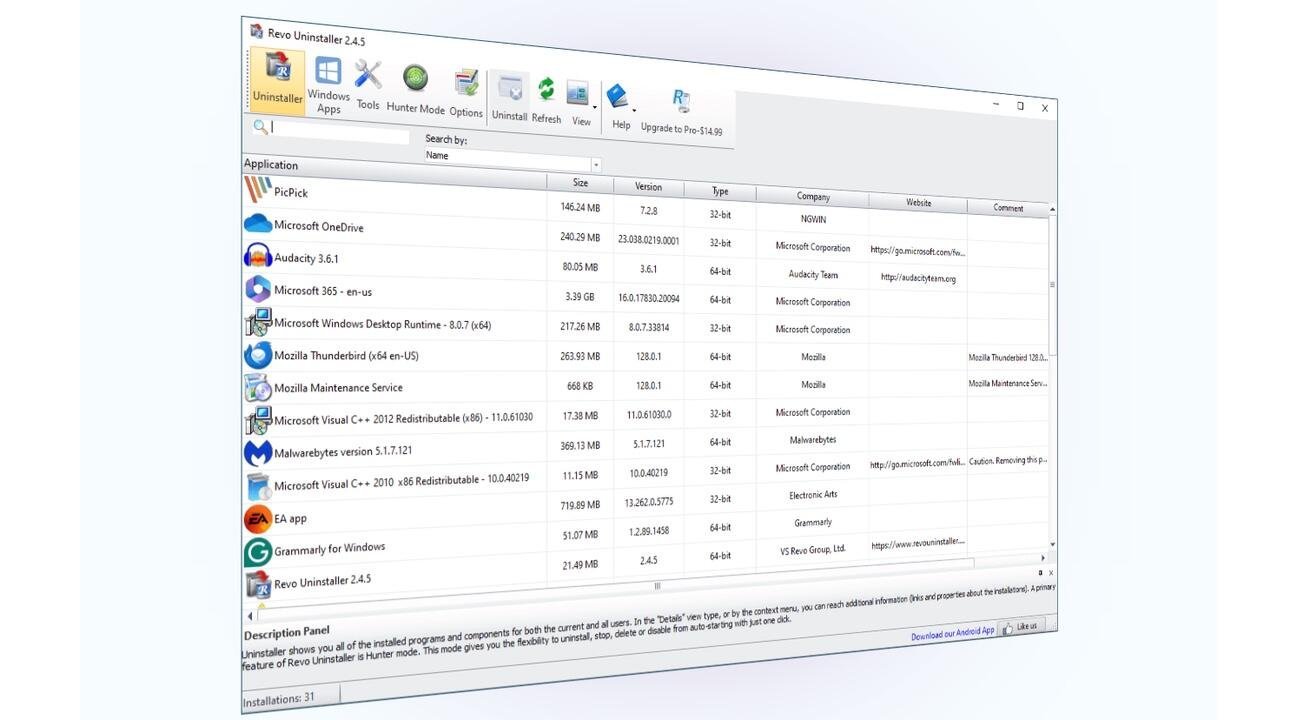Click the Uninstall toolbar button

coord(509,97)
